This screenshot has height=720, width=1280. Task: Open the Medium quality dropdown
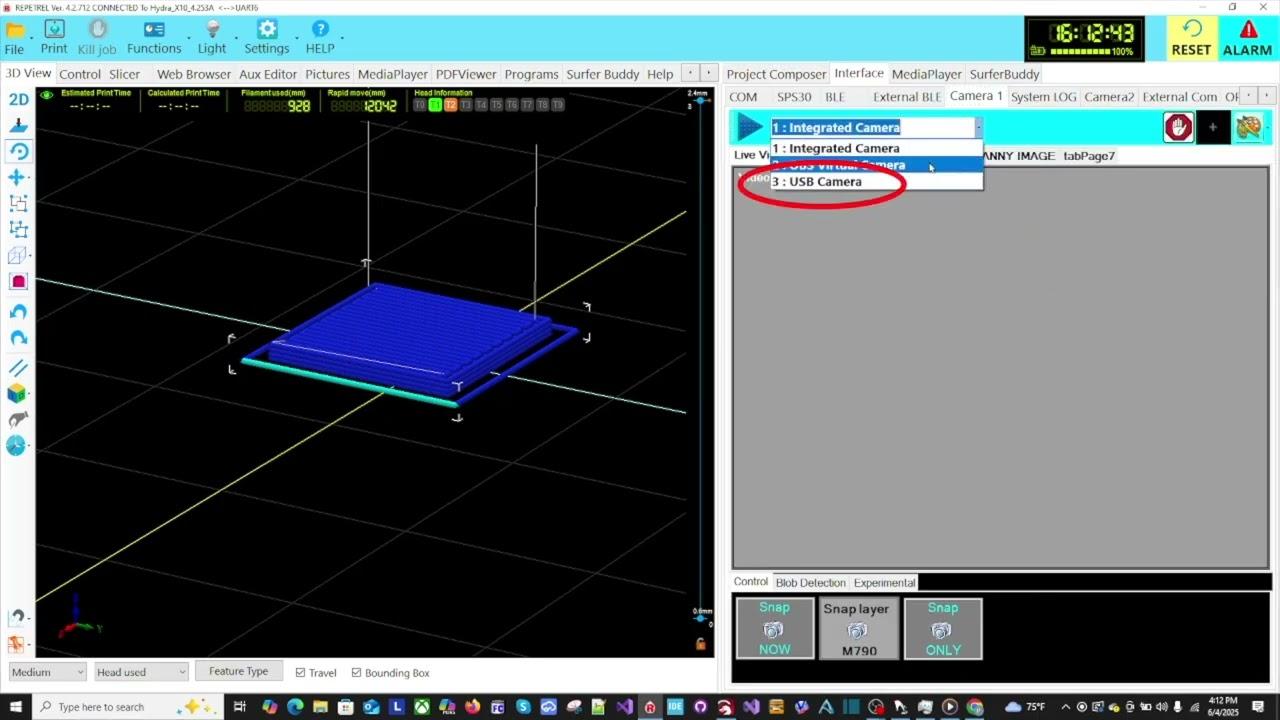pos(47,672)
